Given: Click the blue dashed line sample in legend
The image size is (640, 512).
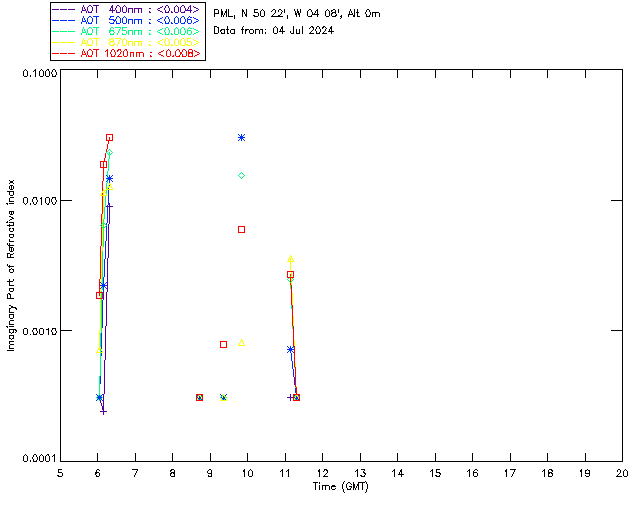Looking at the screenshot, I should 64,20.
